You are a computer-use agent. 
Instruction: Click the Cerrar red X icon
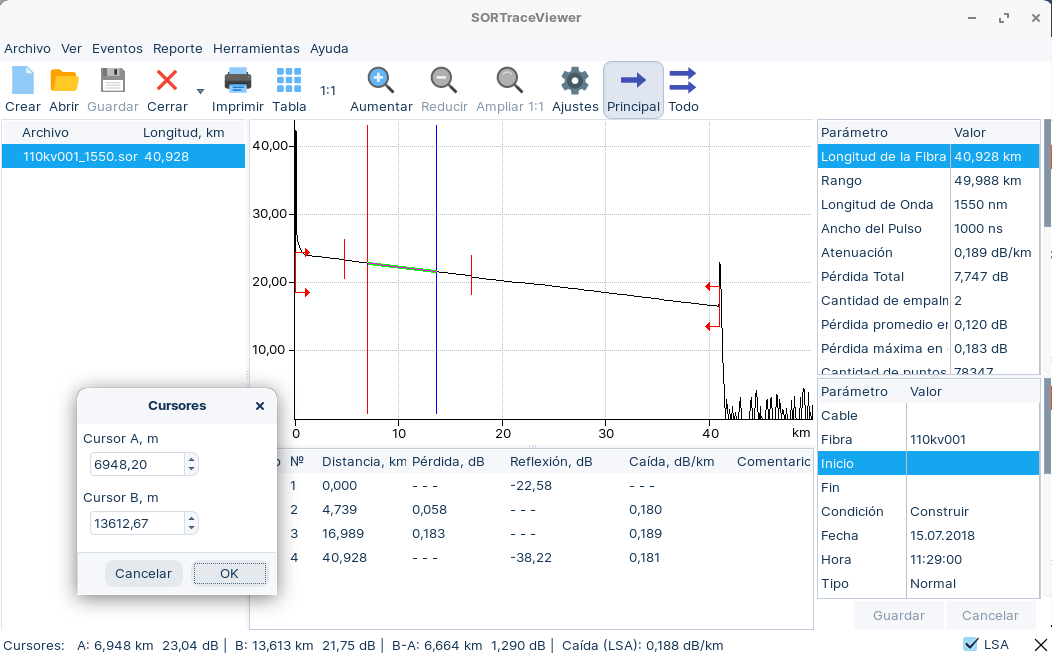(x=167, y=81)
